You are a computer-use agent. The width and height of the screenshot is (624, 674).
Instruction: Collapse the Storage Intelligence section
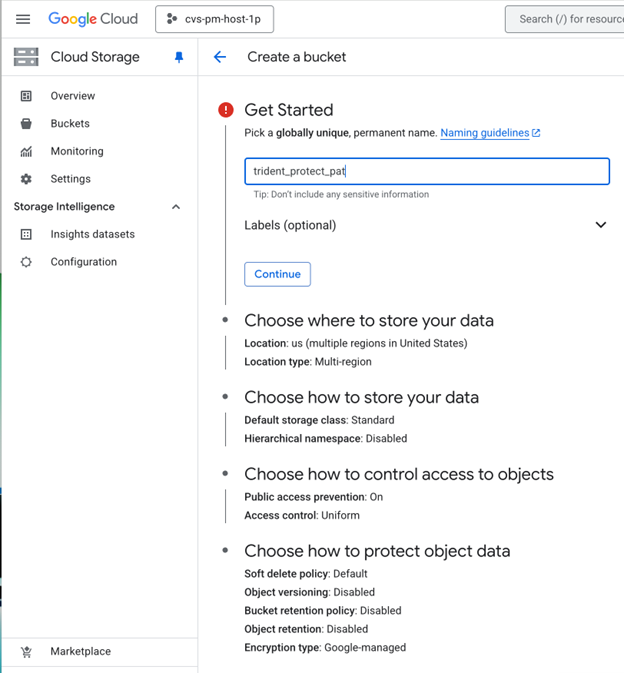(176, 207)
